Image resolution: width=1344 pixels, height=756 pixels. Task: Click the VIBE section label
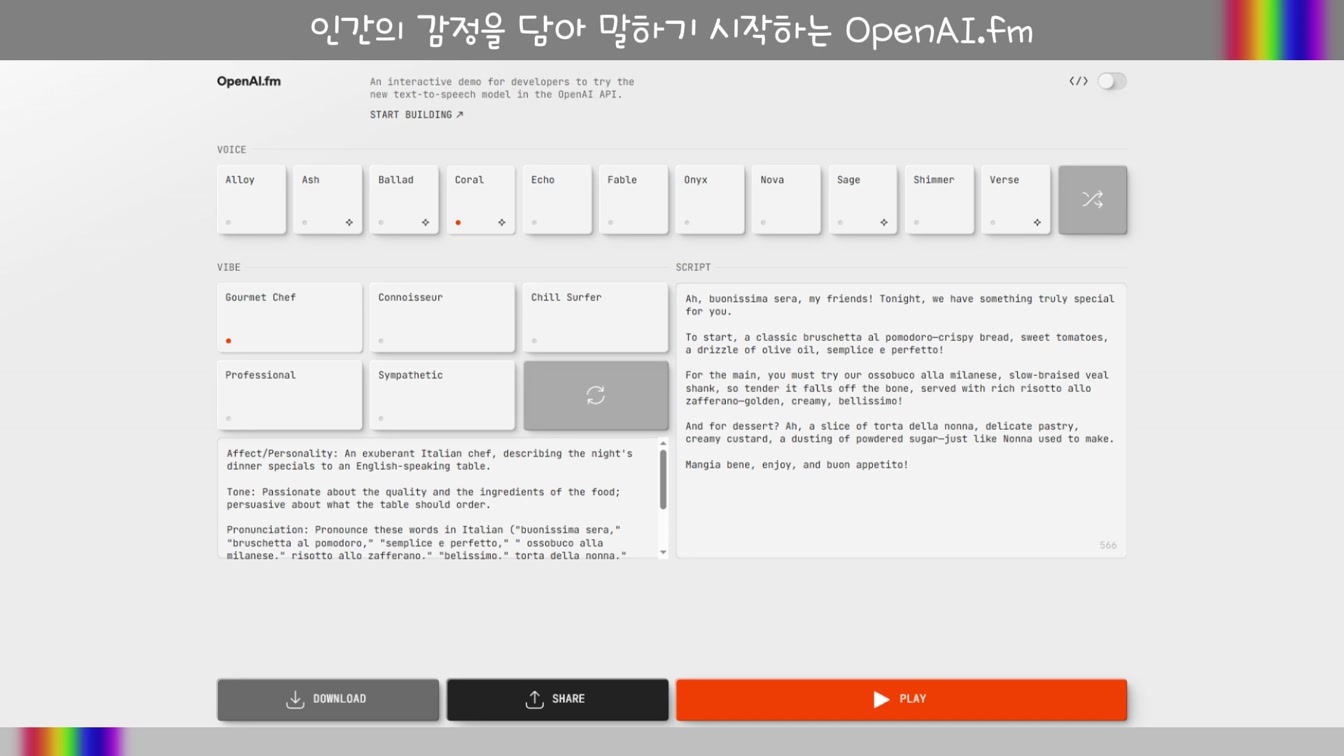click(x=229, y=268)
